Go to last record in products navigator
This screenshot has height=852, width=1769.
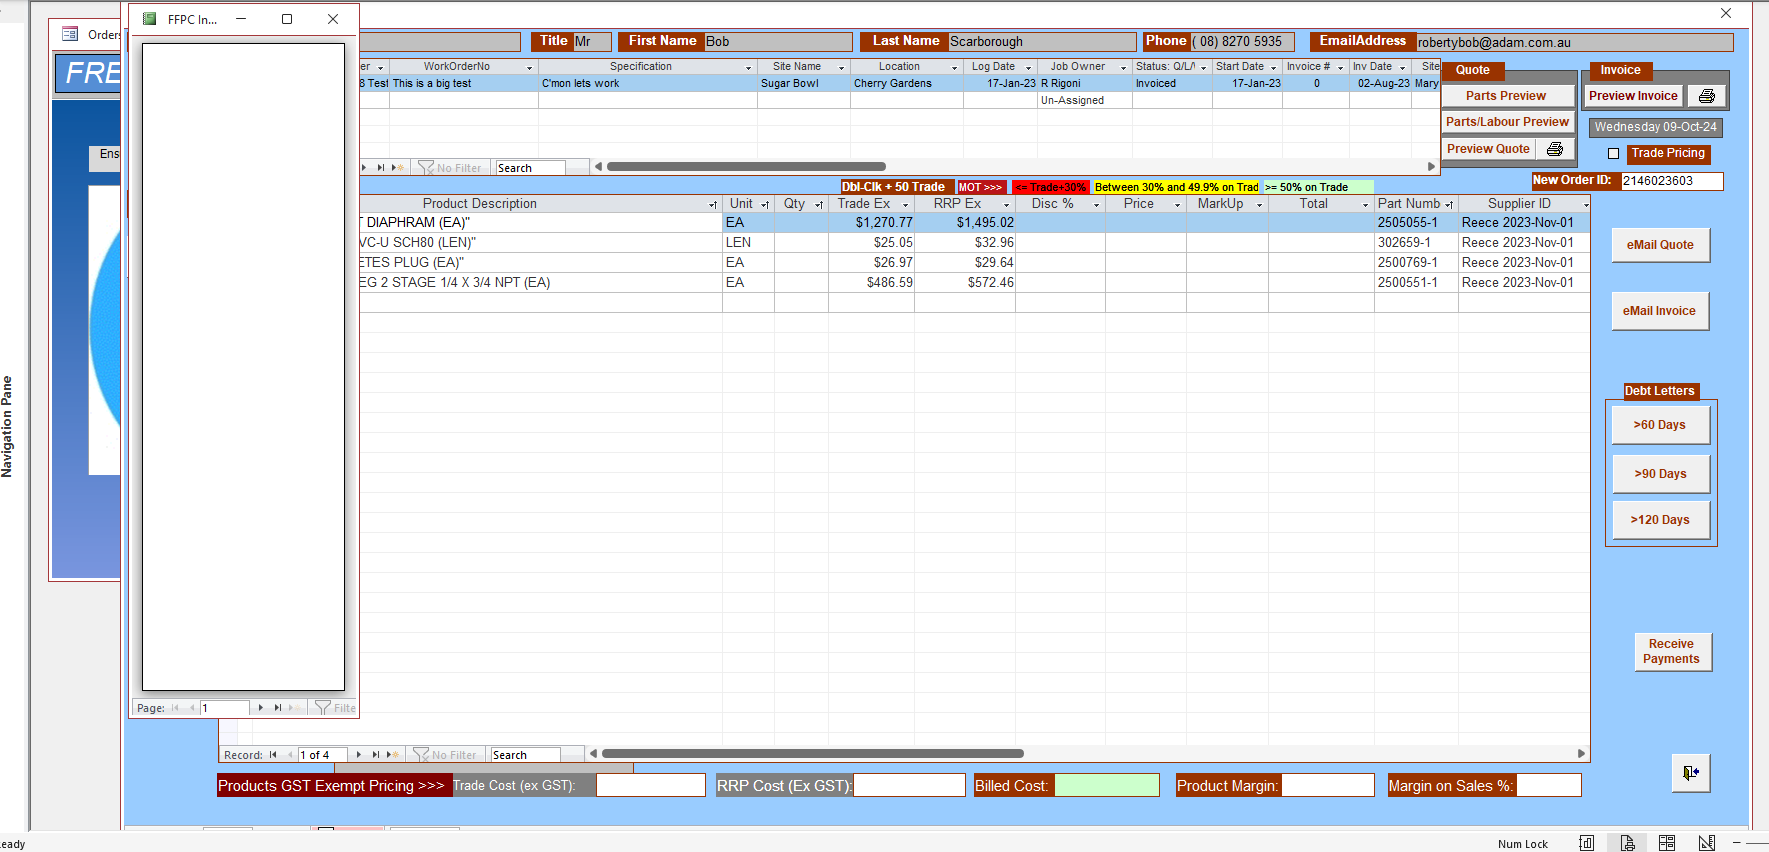pos(376,755)
